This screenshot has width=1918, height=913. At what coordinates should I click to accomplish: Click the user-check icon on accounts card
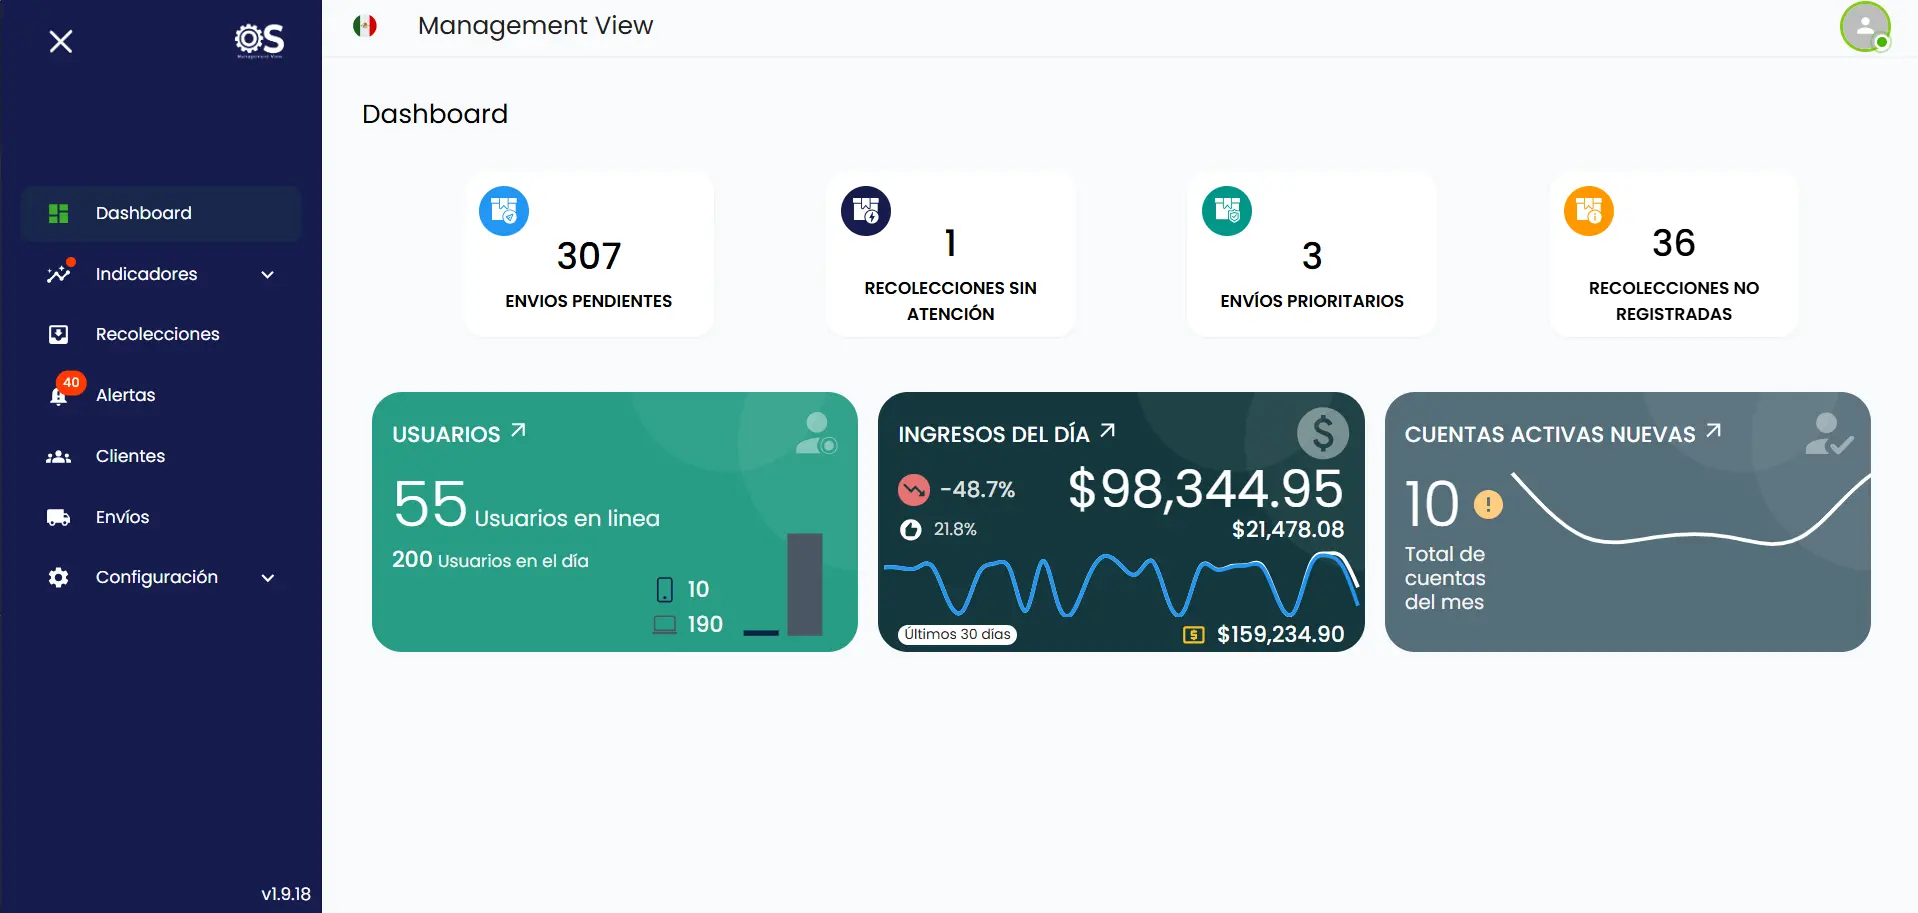(x=1830, y=434)
